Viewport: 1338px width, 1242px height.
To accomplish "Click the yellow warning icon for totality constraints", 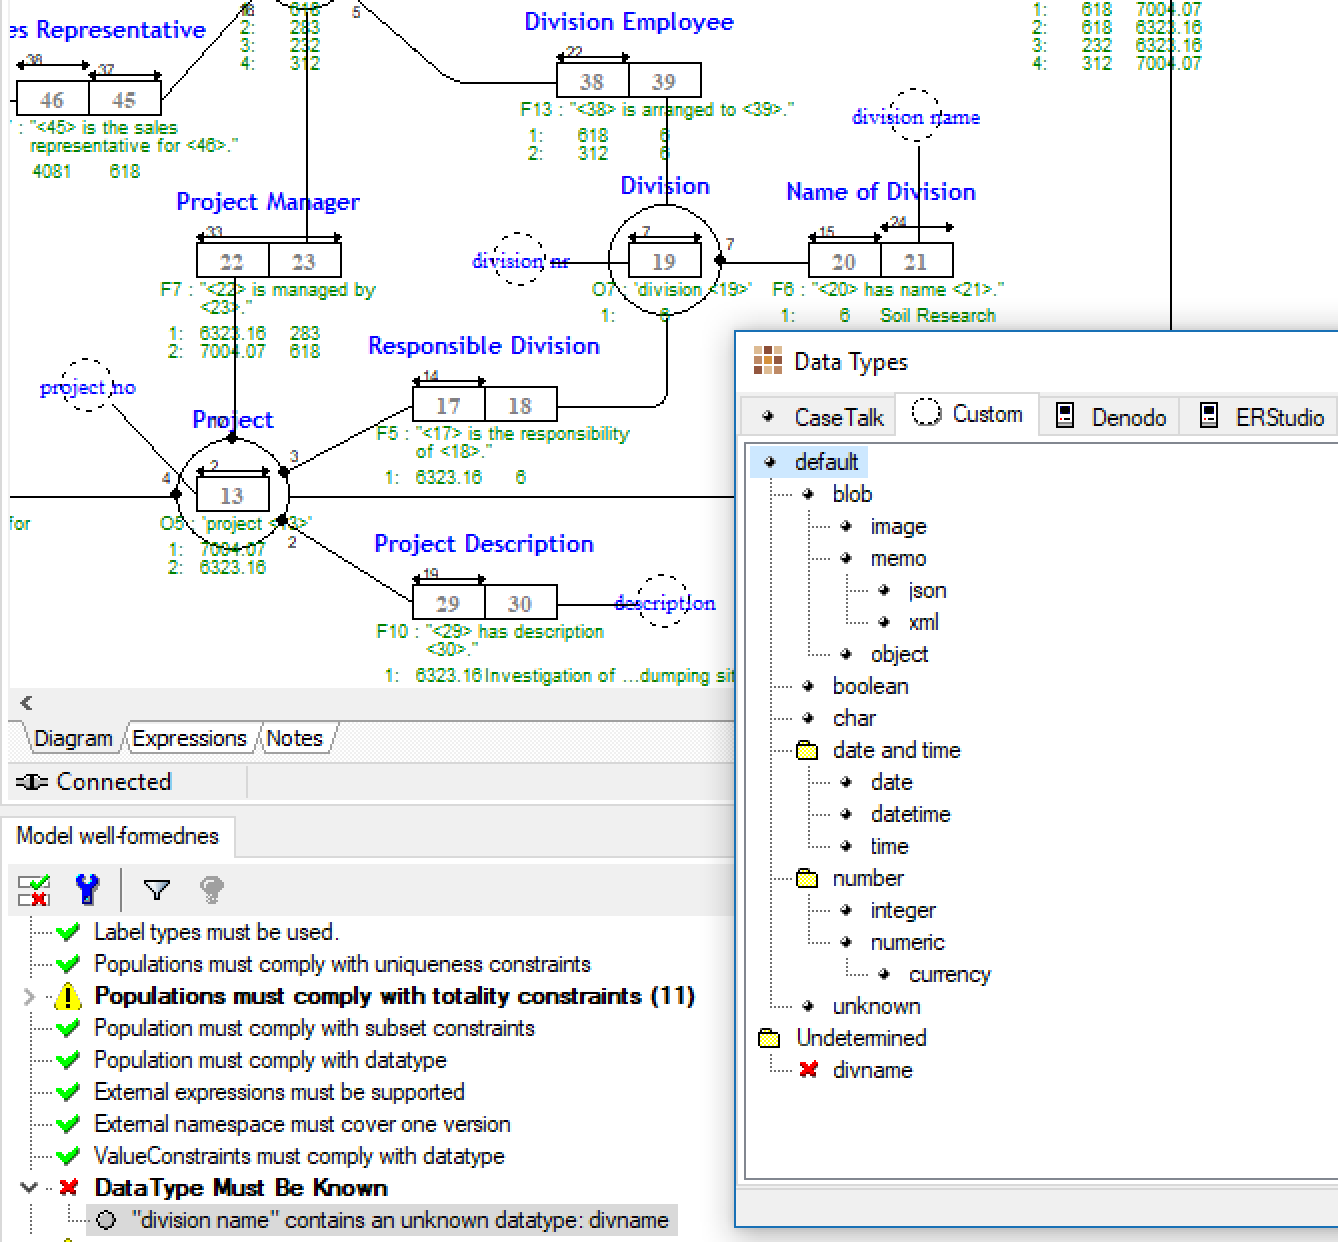I will [68, 996].
